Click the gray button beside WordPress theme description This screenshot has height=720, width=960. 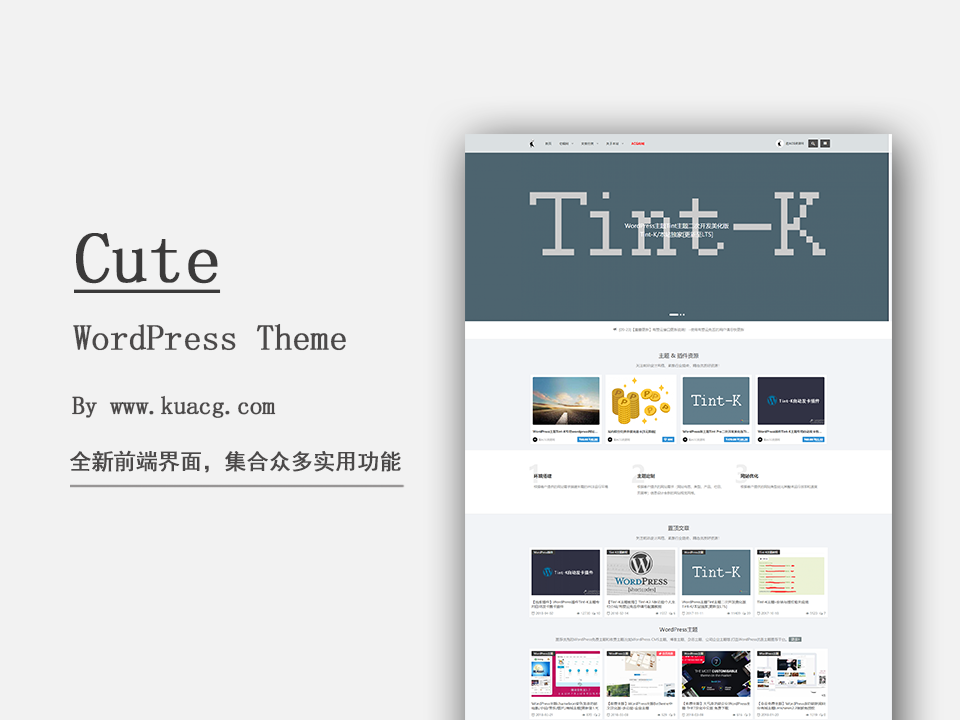[x=794, y=638]
